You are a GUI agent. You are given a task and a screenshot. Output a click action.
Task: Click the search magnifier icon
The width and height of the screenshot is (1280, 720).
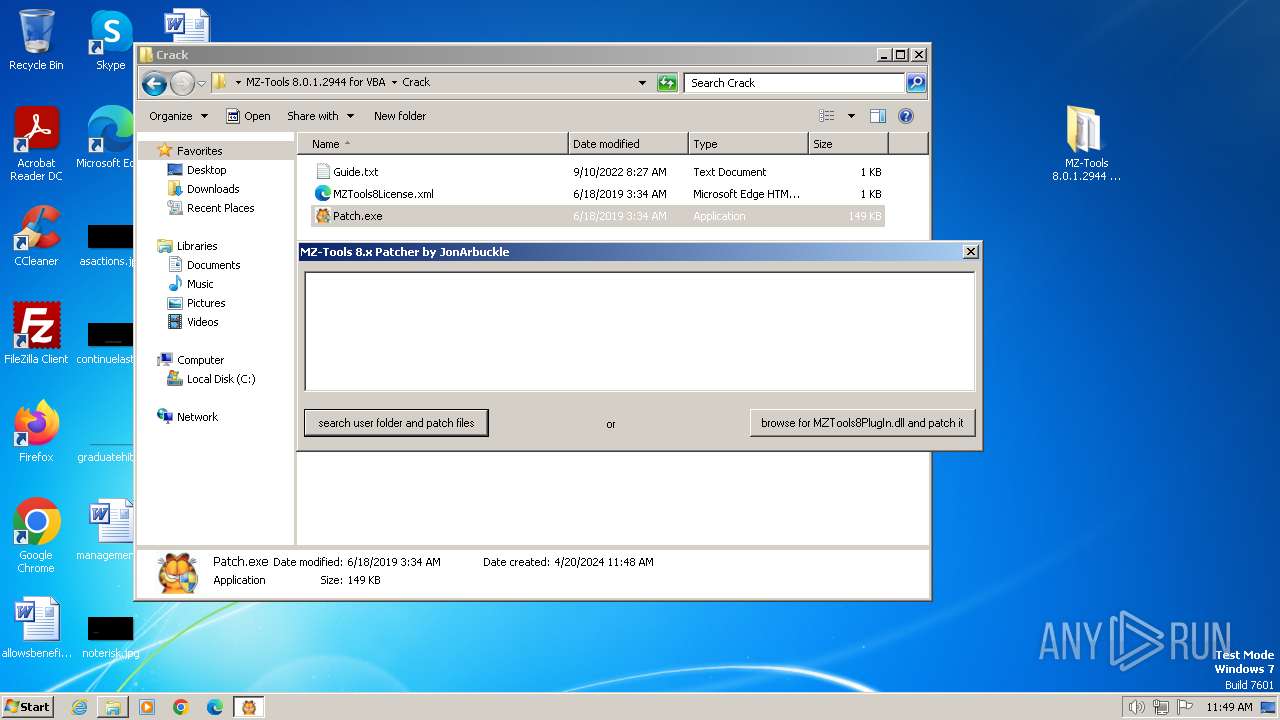pos(915,83)
